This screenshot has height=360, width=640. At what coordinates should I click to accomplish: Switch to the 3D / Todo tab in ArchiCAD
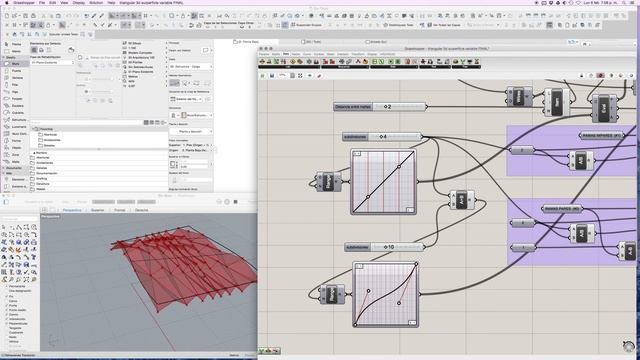coord(311,42)
